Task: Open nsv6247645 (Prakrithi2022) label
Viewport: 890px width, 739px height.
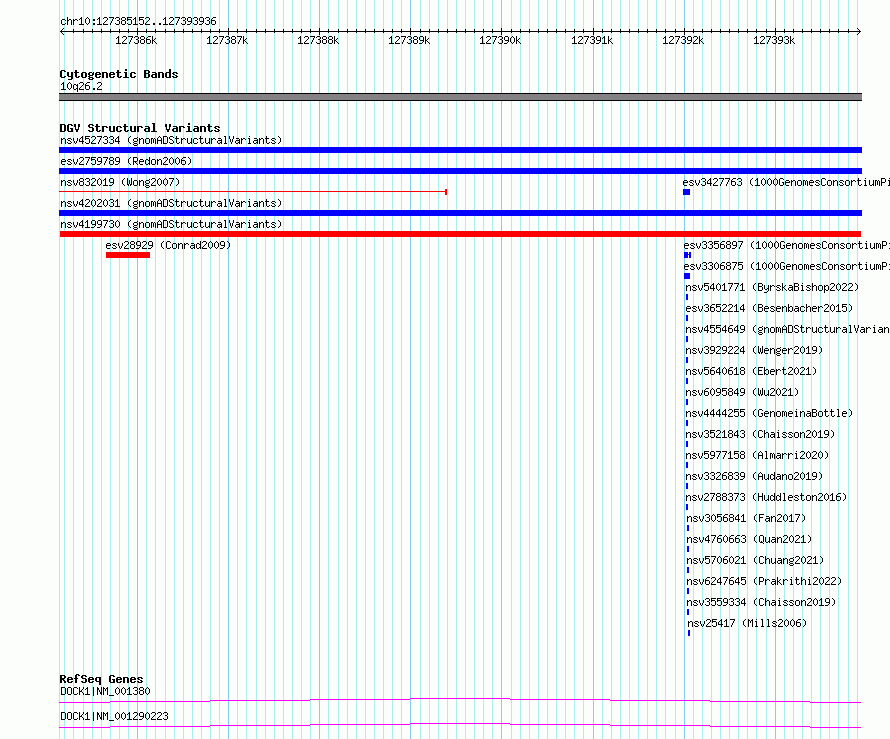Action: (764, 581)
